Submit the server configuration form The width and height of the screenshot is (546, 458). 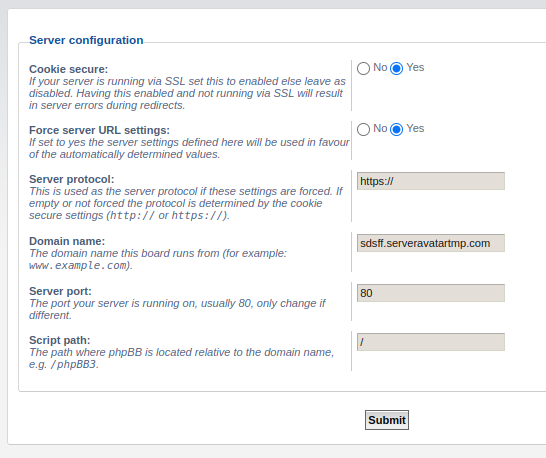[387, 420]
